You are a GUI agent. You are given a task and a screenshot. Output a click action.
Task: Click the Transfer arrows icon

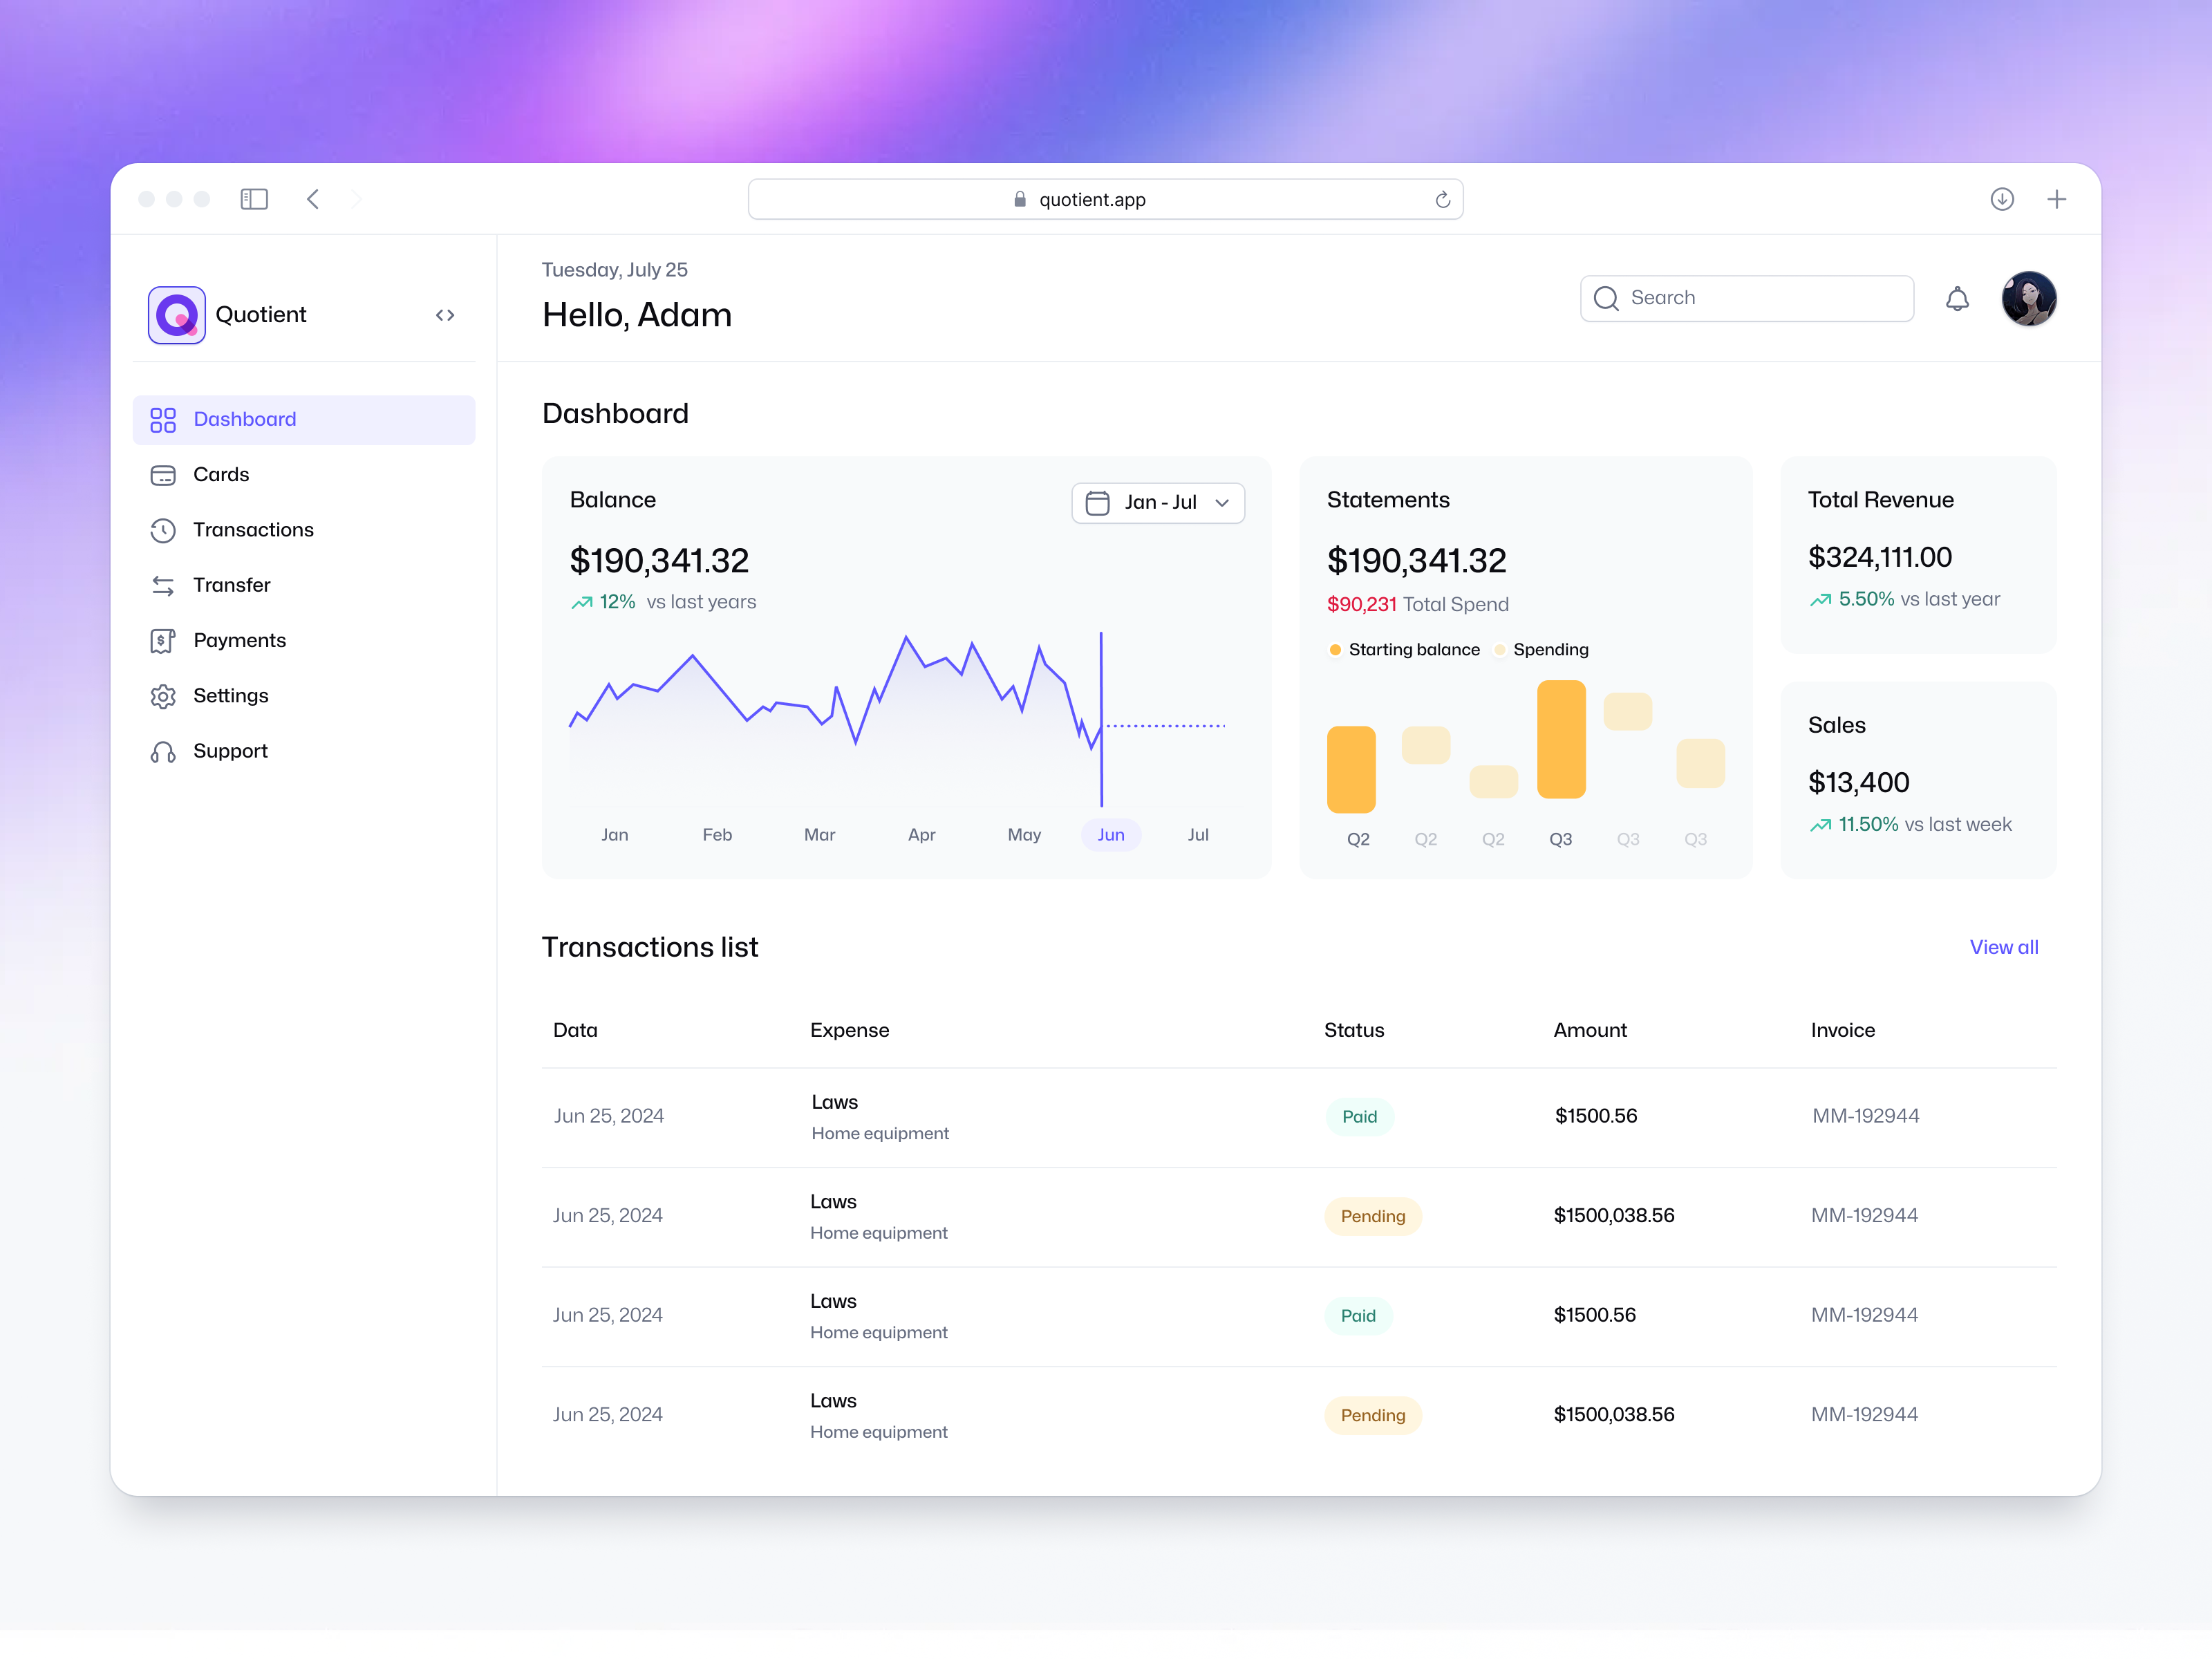coord(164,585)
